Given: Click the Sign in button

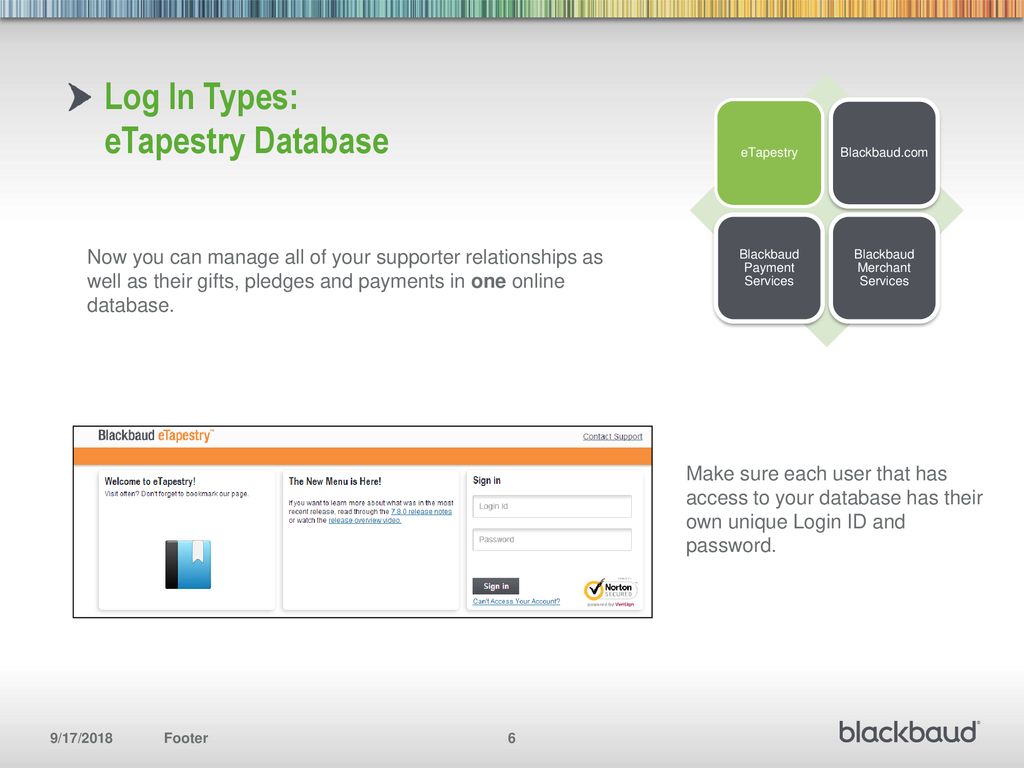Looking at the screenshot, I should coord(496,586).
